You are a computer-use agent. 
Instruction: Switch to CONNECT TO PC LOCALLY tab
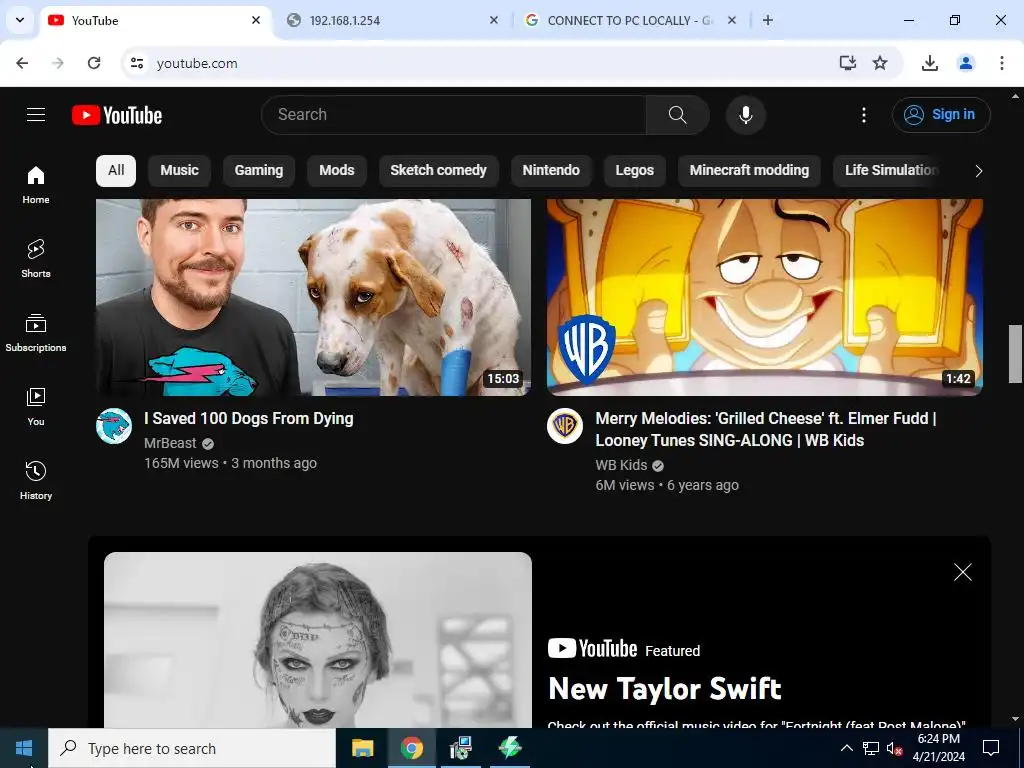(x=630, y=20)
